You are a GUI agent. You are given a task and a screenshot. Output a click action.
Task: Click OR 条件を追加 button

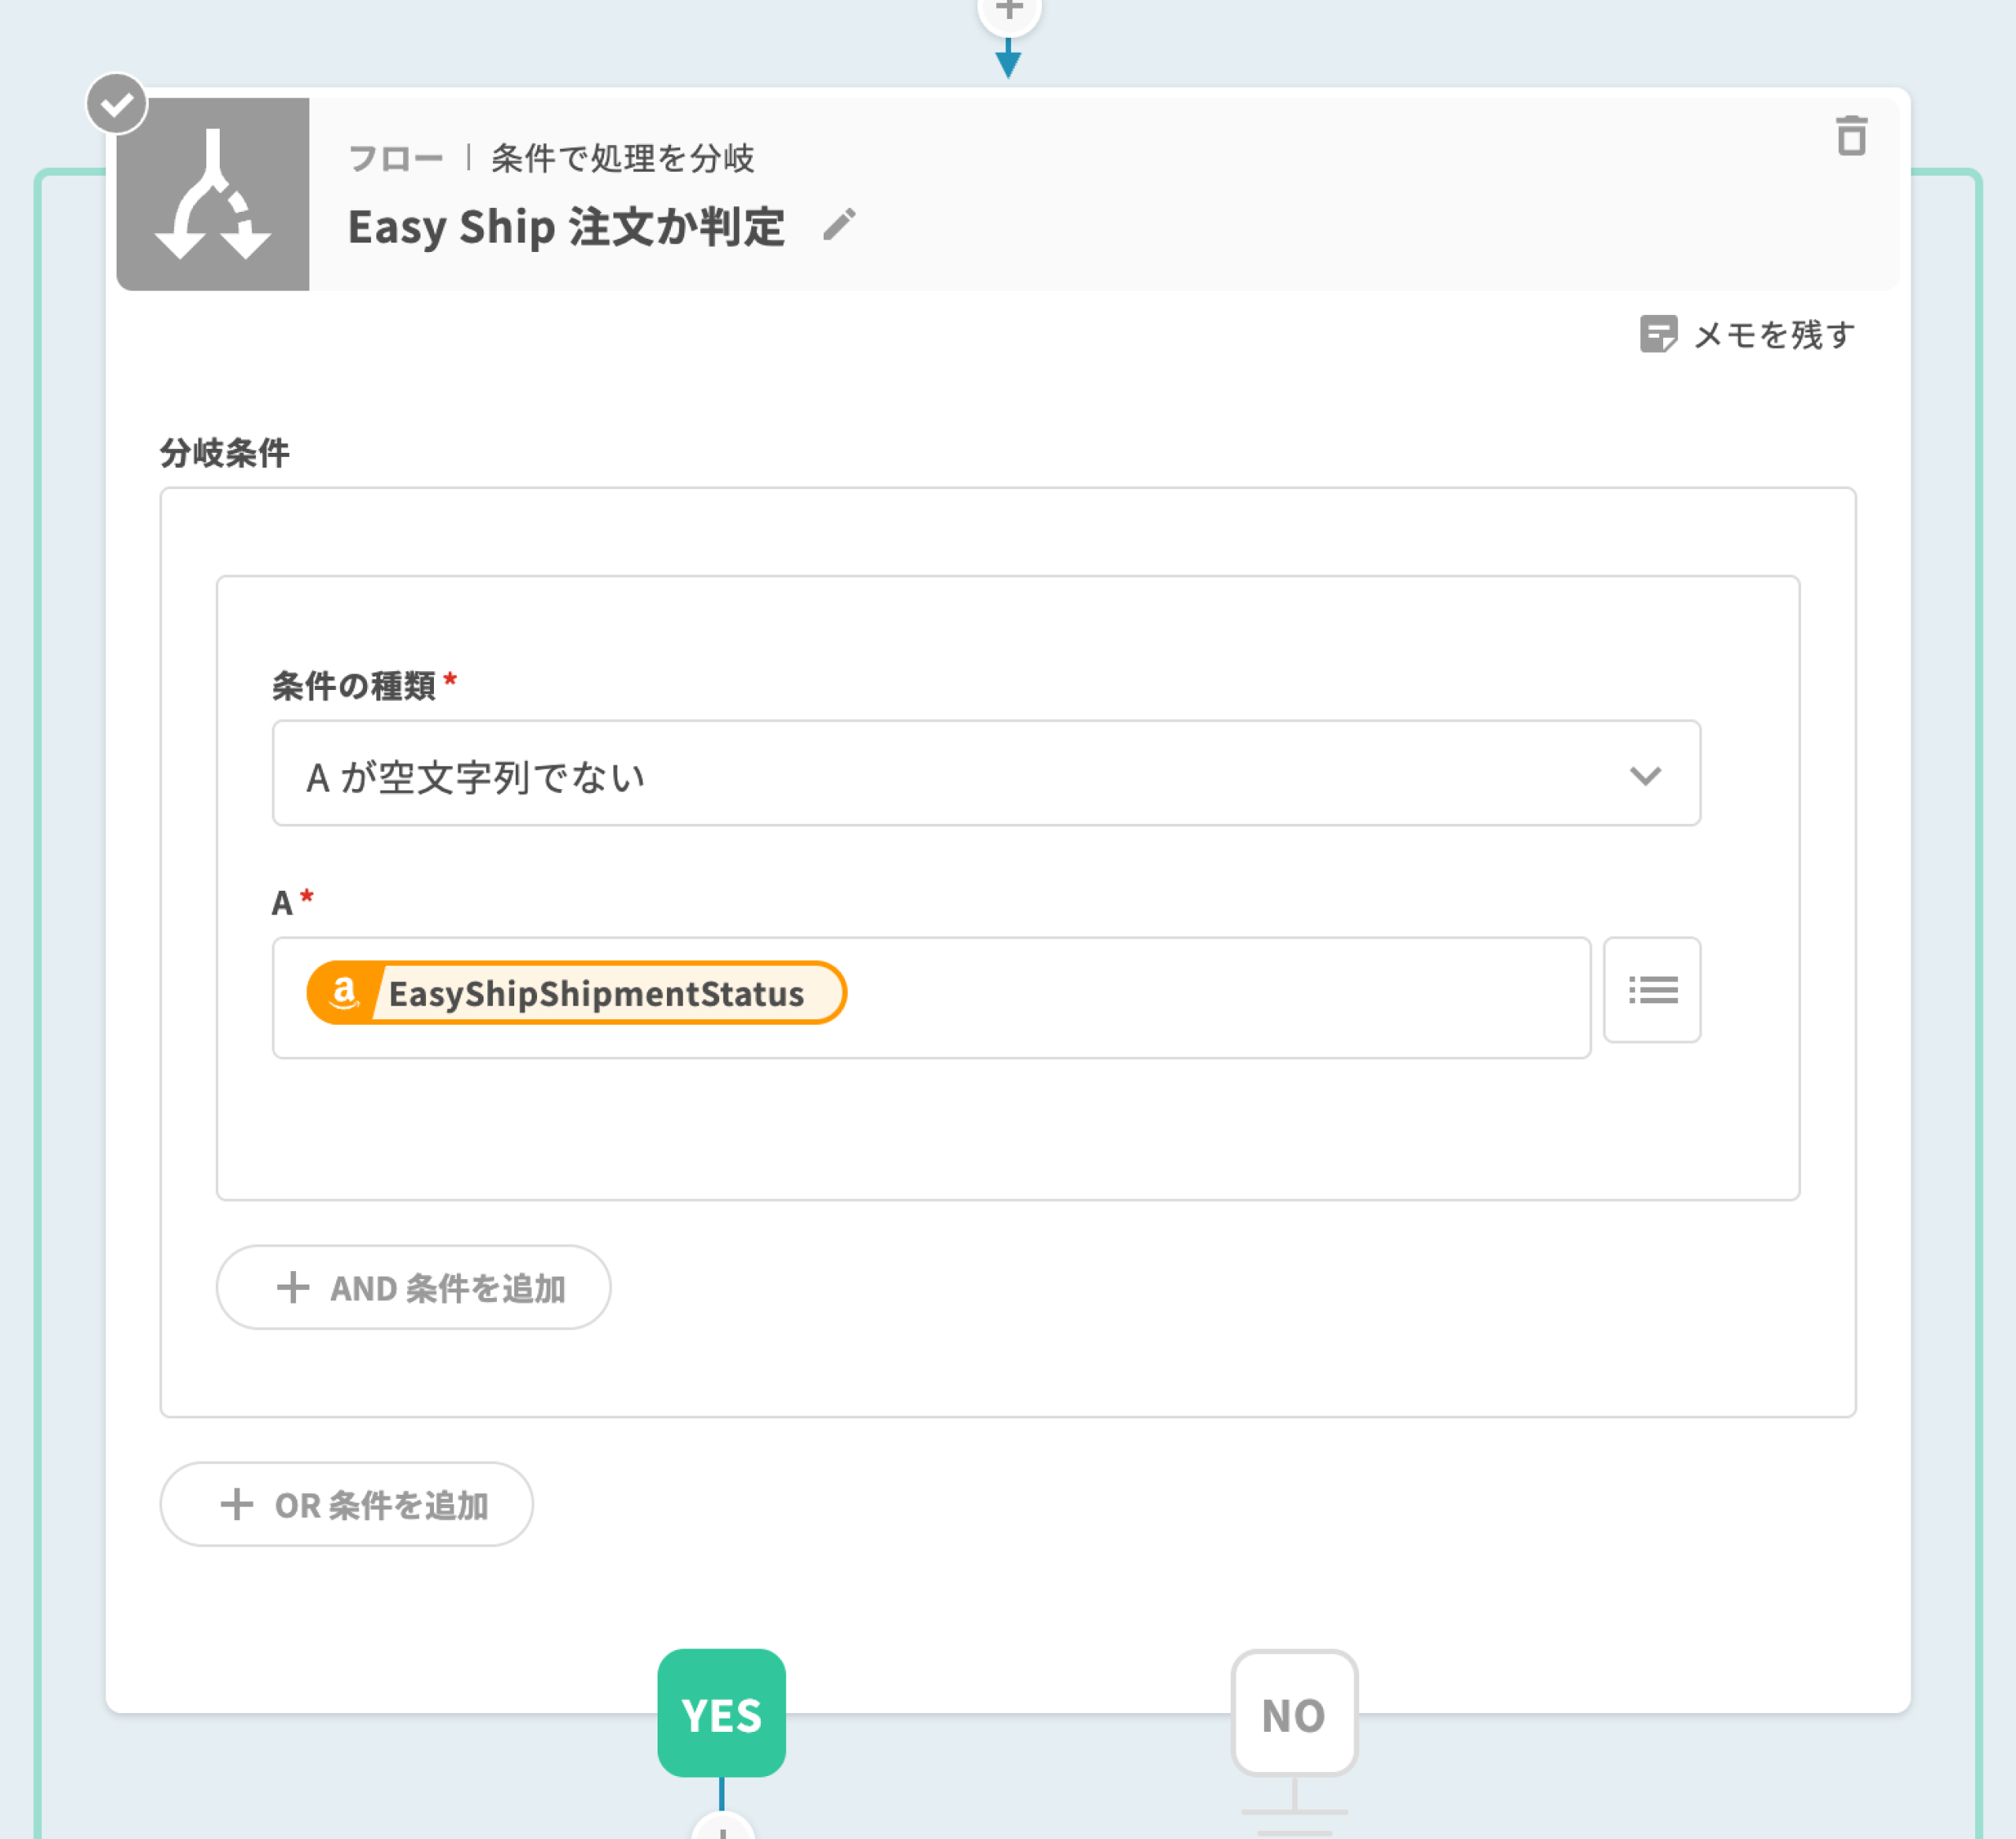(x=346, y=1504)
